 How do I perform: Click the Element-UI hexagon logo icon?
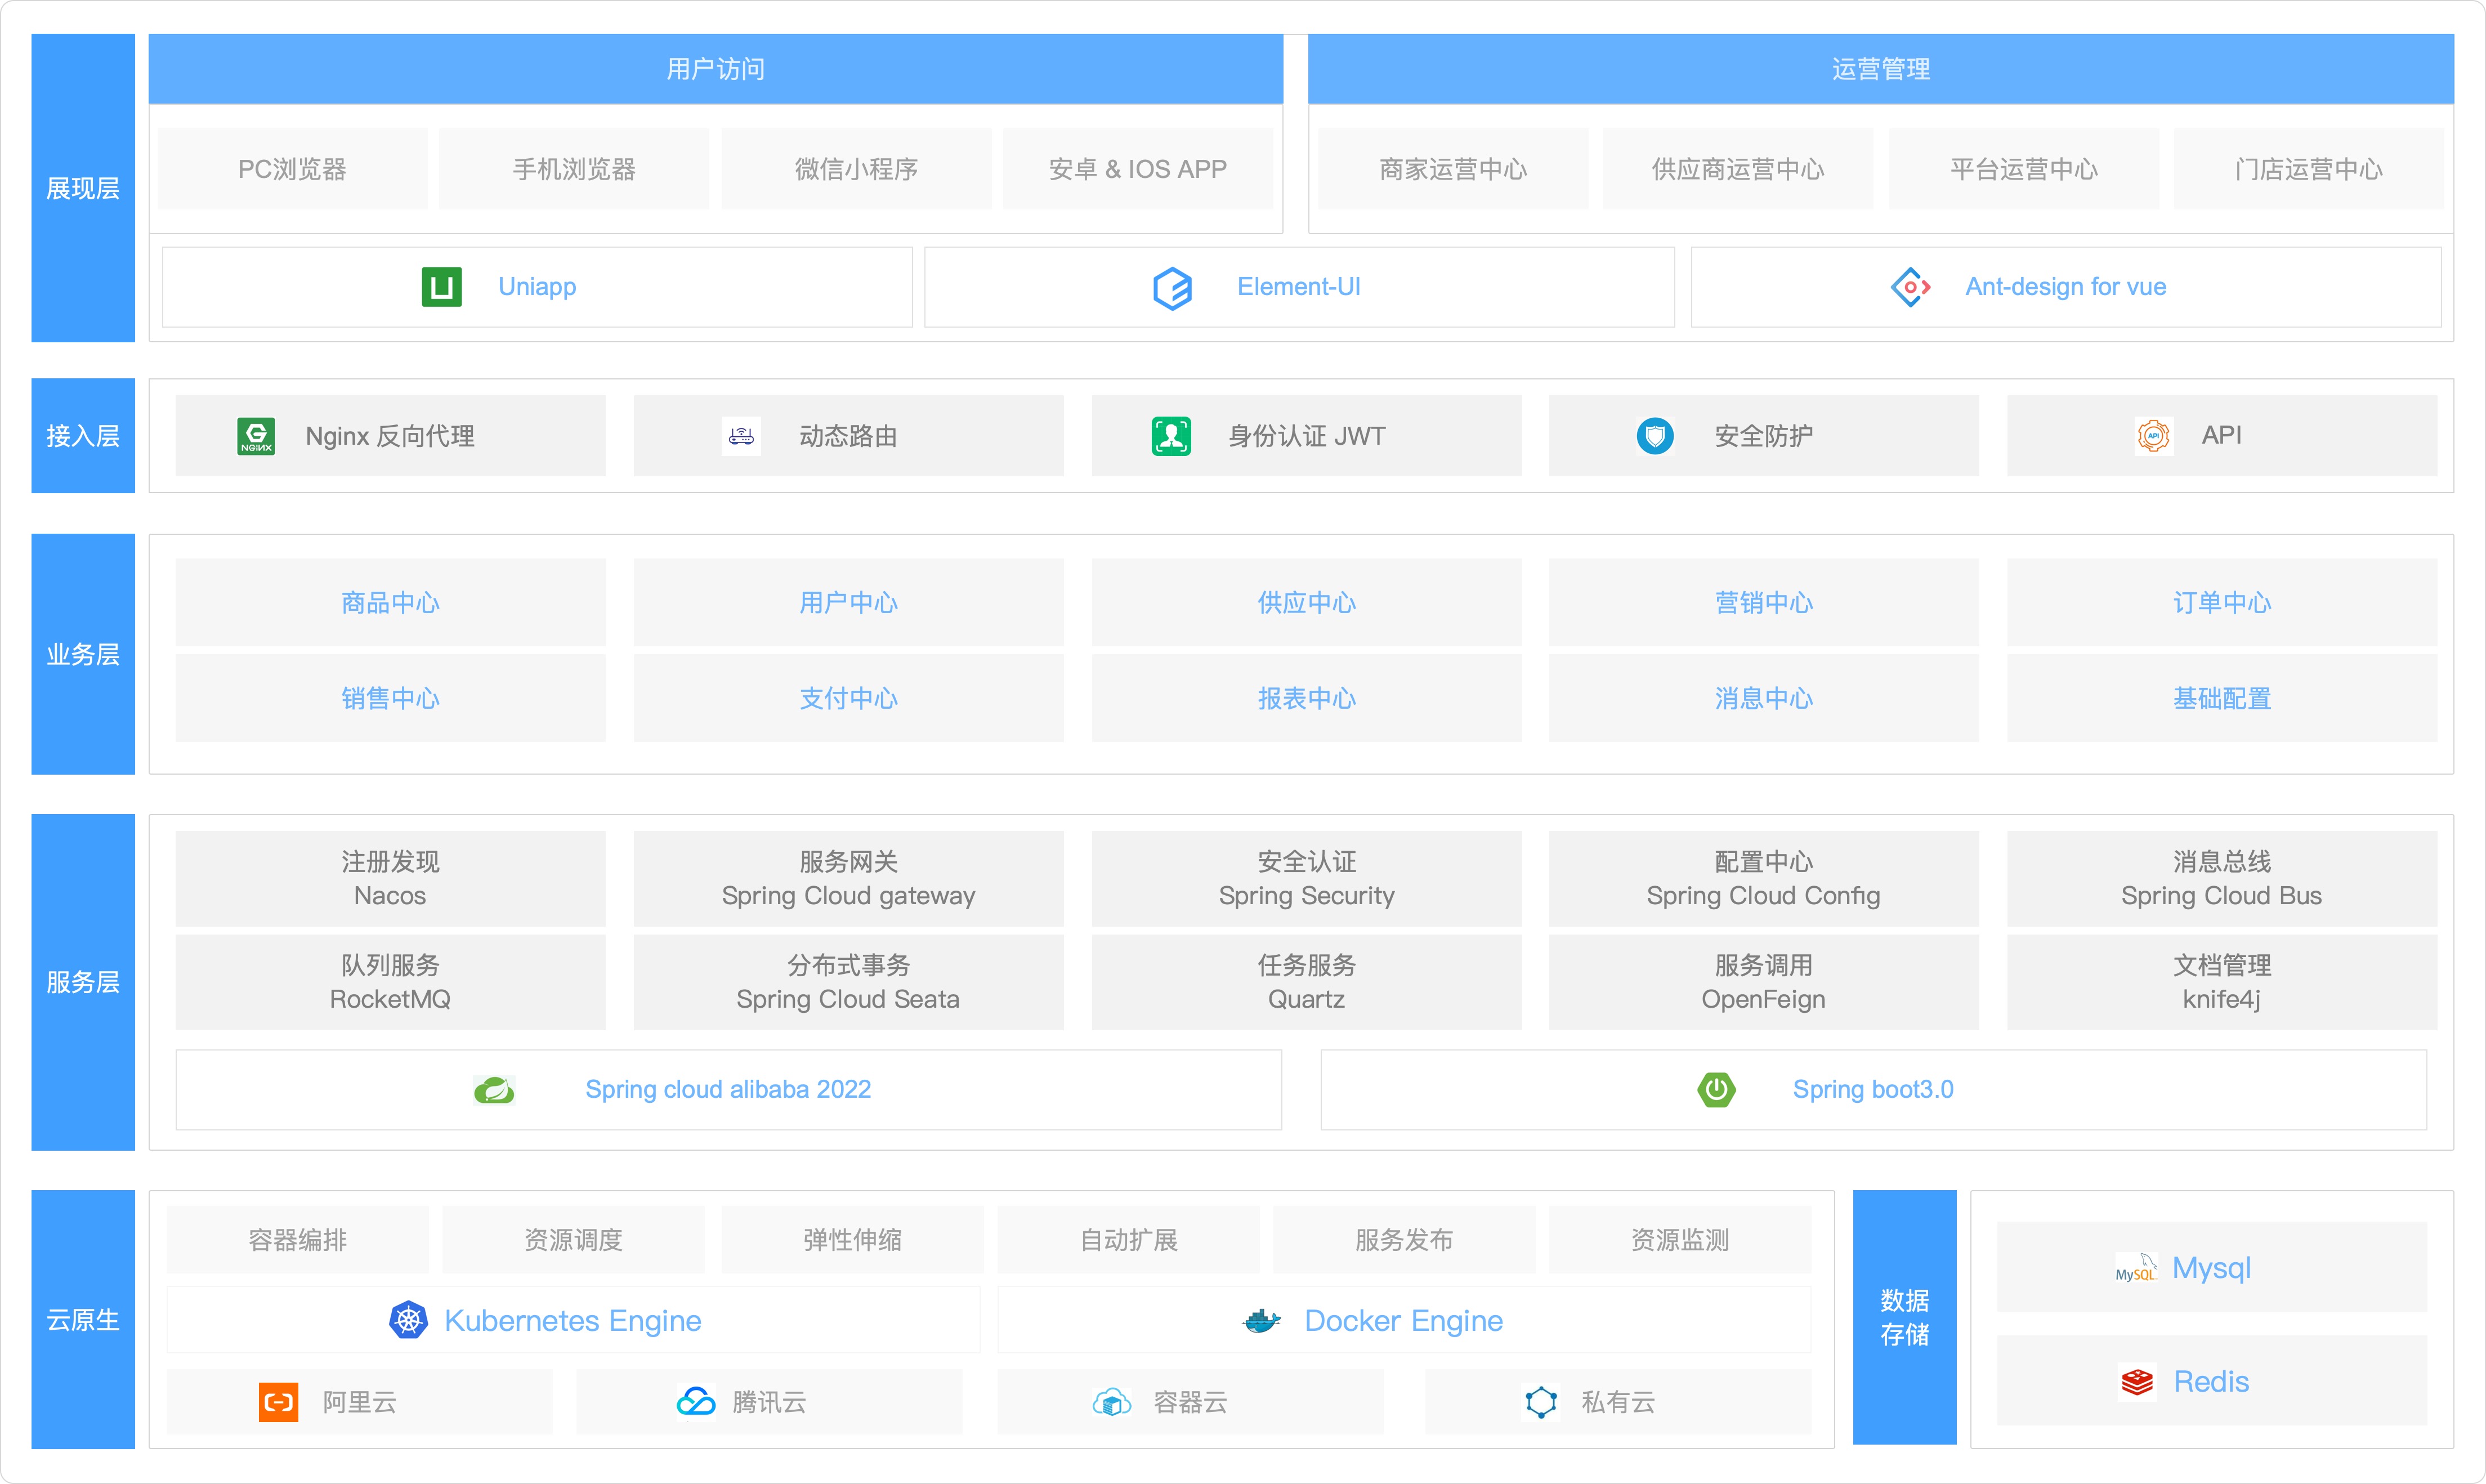(1172, 288)
